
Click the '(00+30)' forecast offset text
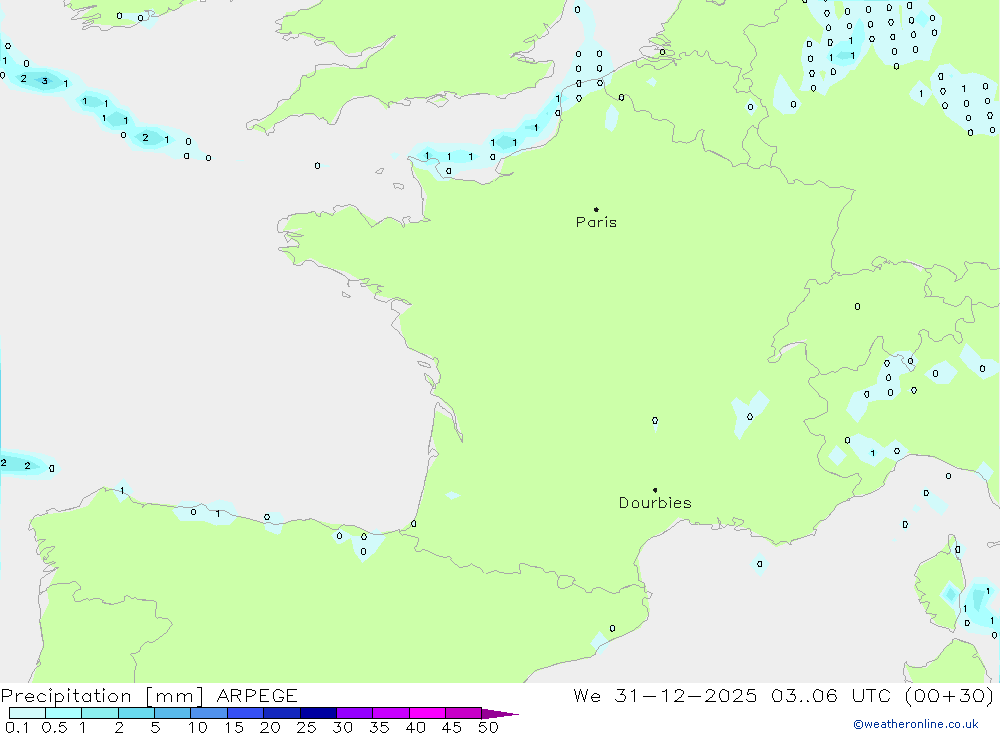click(949, 695)
